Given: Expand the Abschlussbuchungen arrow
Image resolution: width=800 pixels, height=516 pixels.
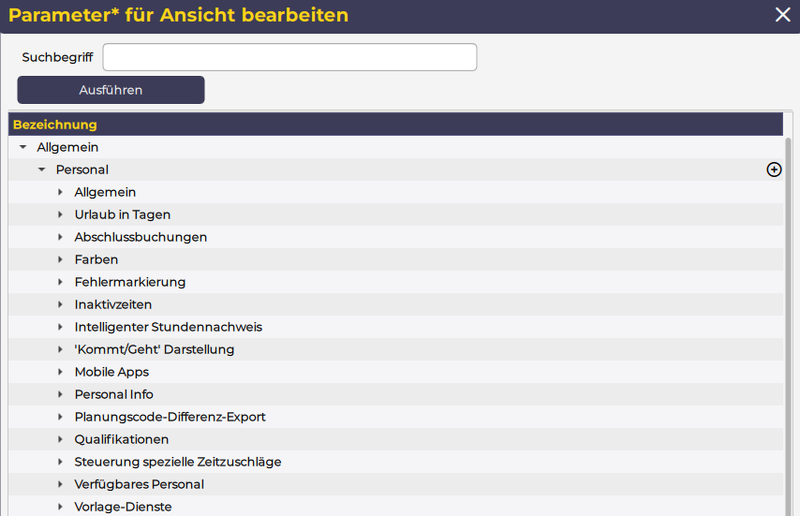Looking at the screenshot, I should (61, 238).
